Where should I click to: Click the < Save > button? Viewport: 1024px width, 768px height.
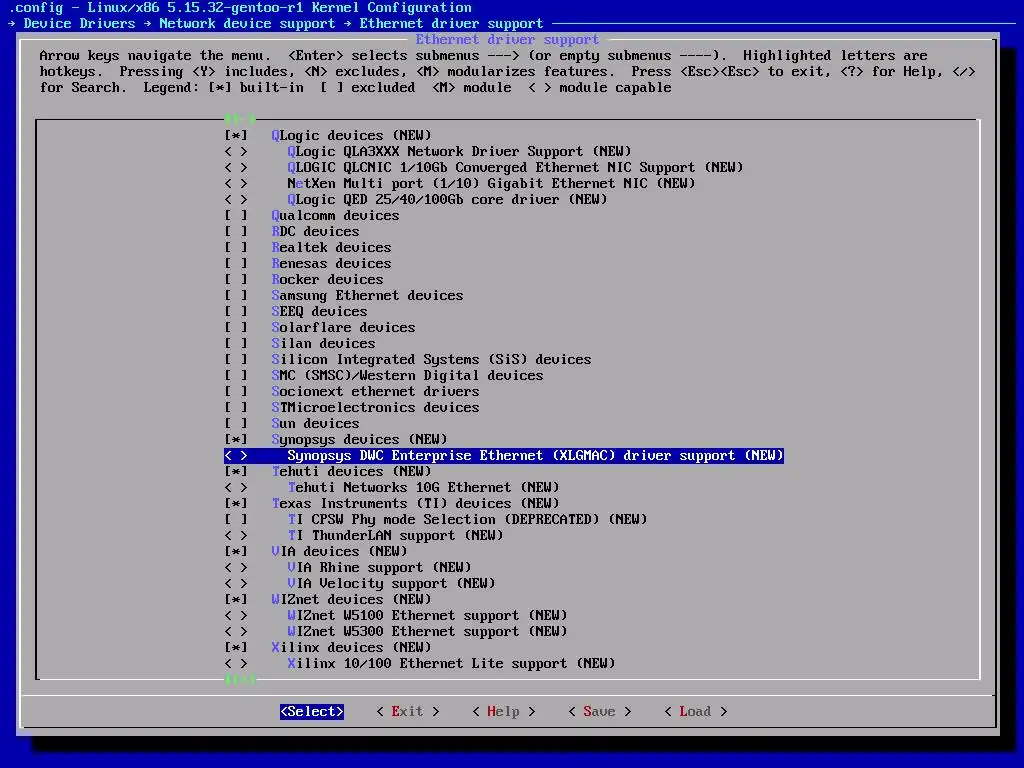coord(600,712)
